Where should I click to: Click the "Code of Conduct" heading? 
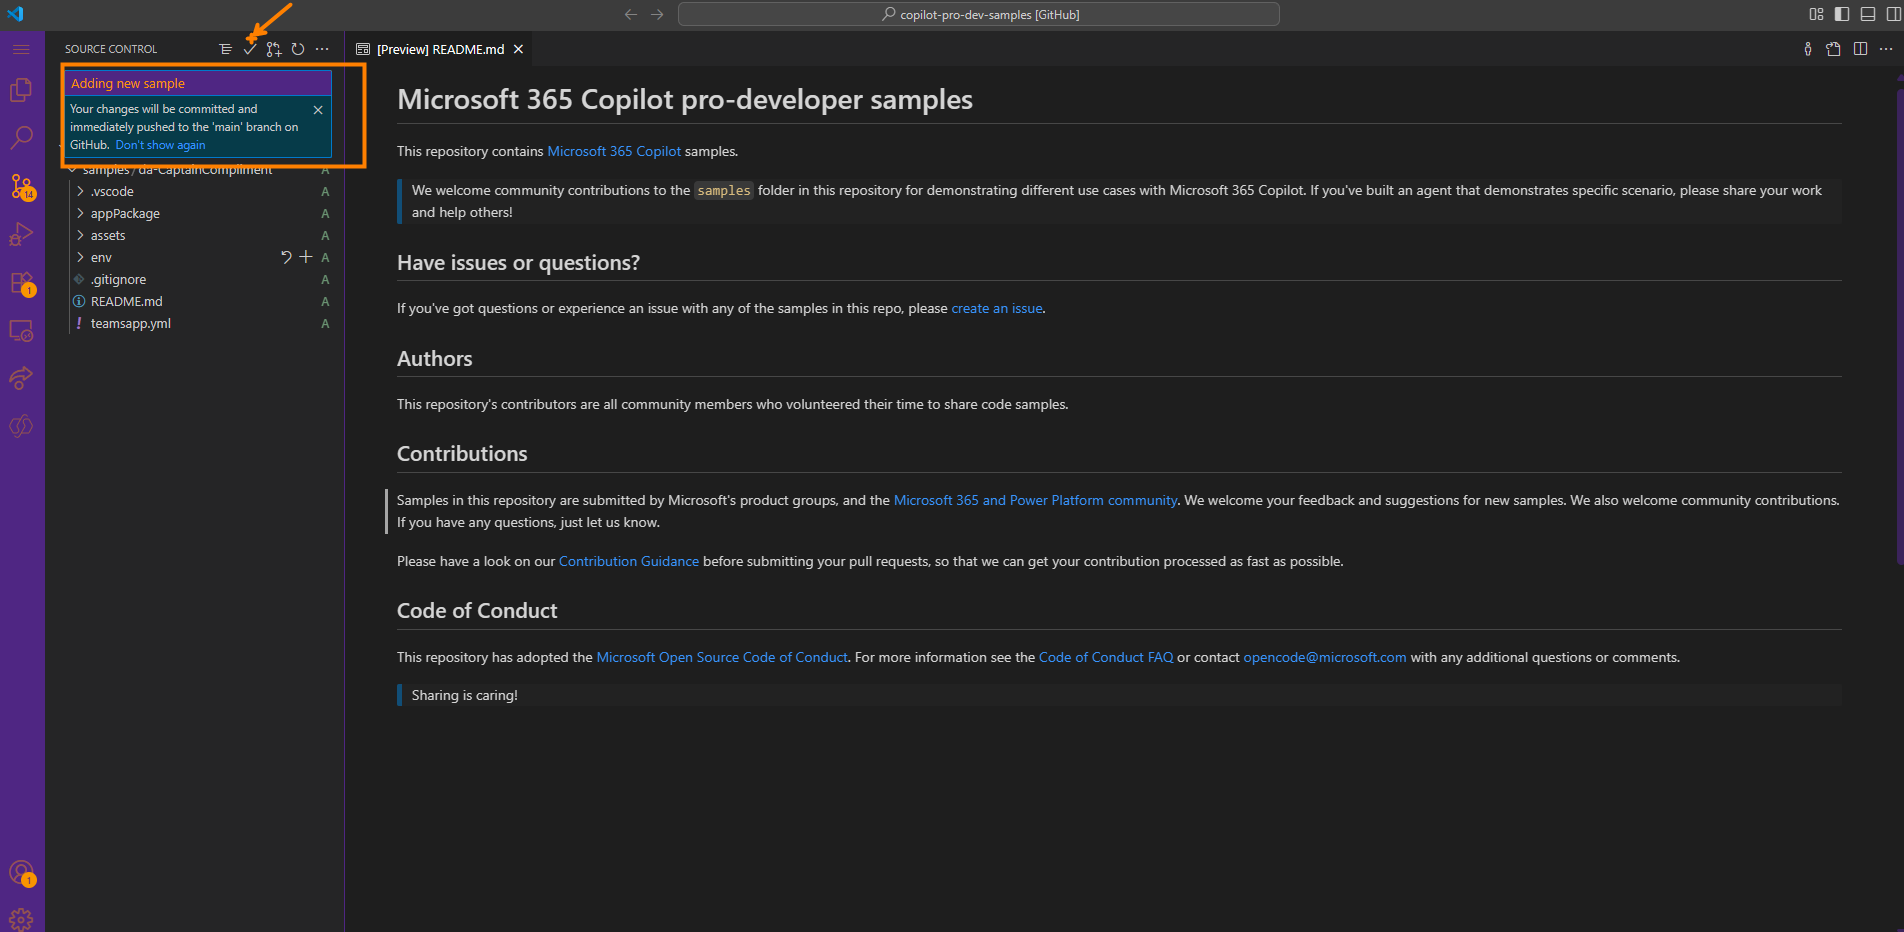click(477, 610)
